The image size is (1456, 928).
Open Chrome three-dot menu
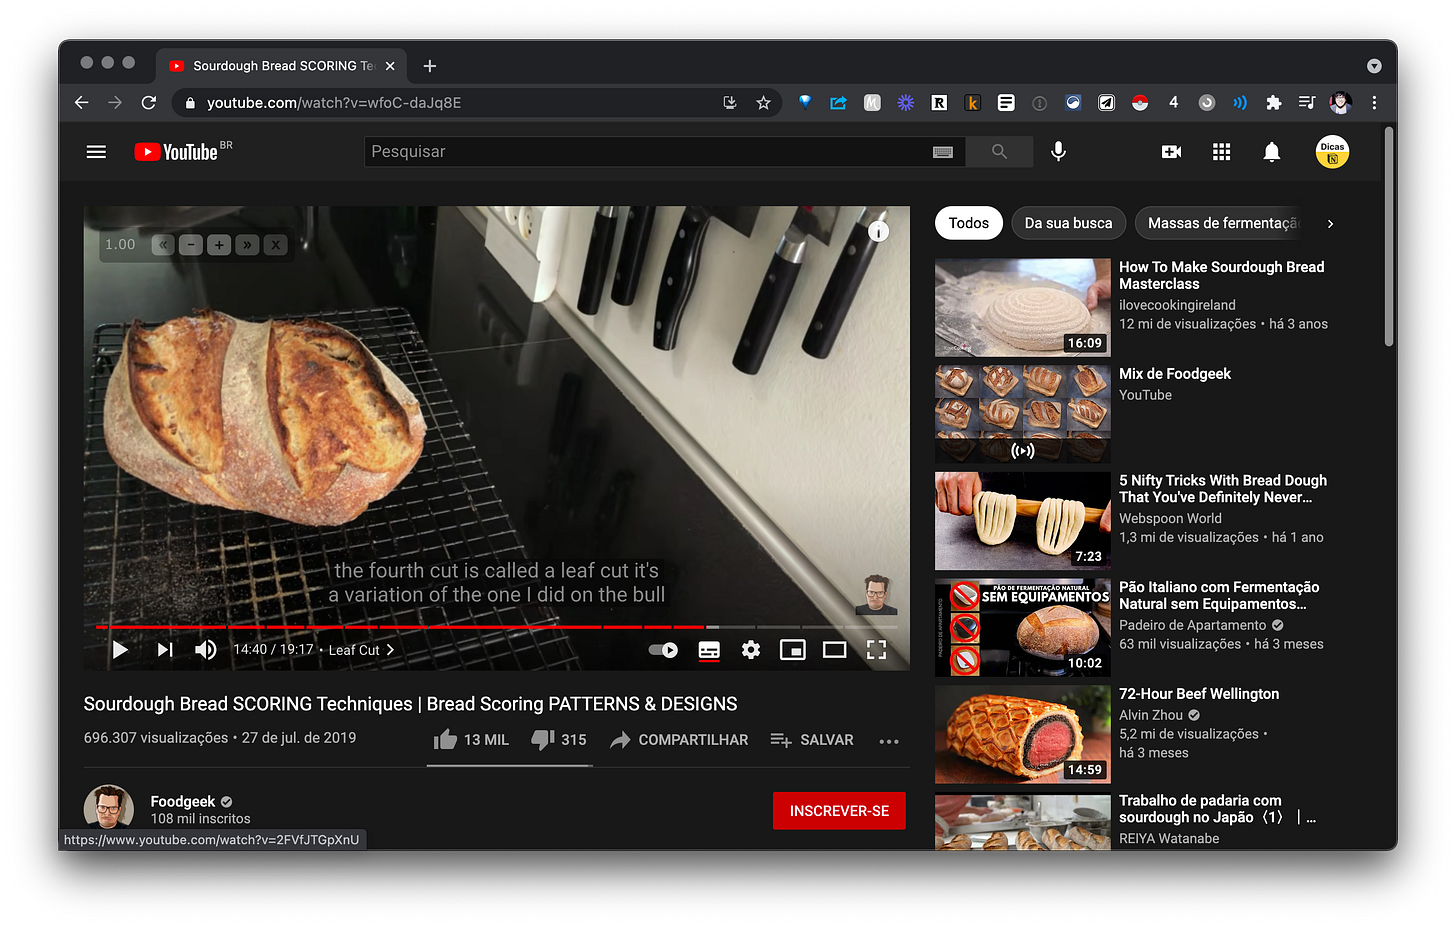[1374, 103]
